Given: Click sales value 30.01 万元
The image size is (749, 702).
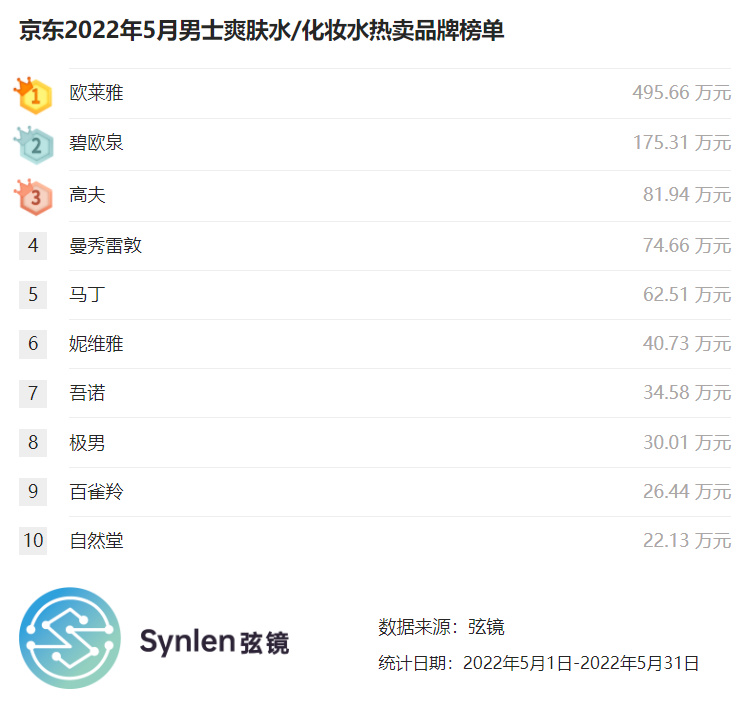Looking at the screenshot, I should click(687, 443).
